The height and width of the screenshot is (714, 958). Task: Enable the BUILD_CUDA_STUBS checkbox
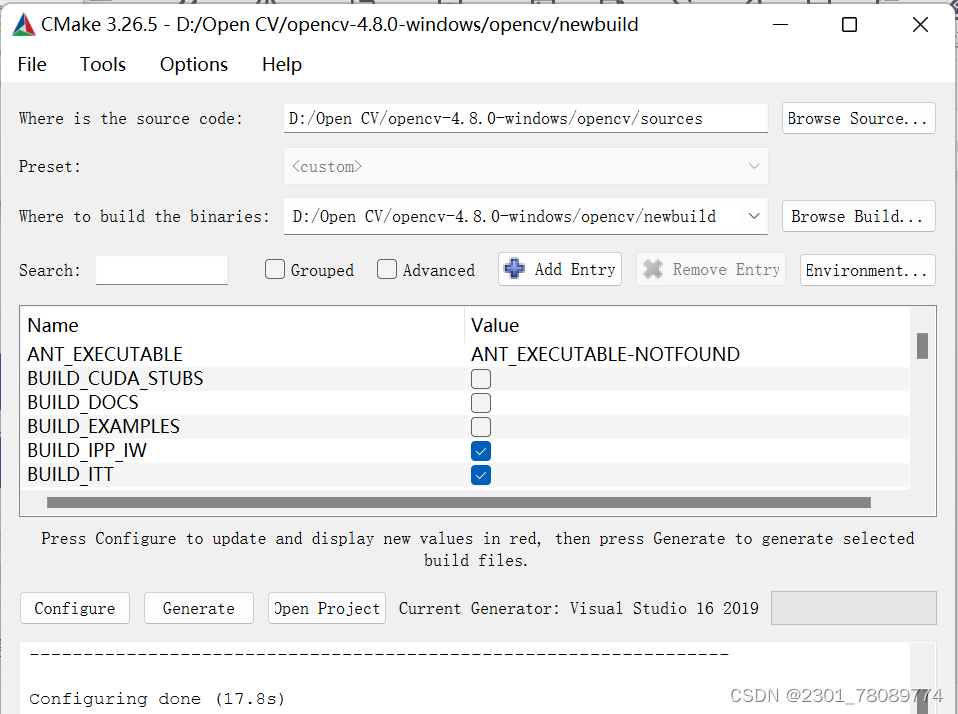coord(481,378)
